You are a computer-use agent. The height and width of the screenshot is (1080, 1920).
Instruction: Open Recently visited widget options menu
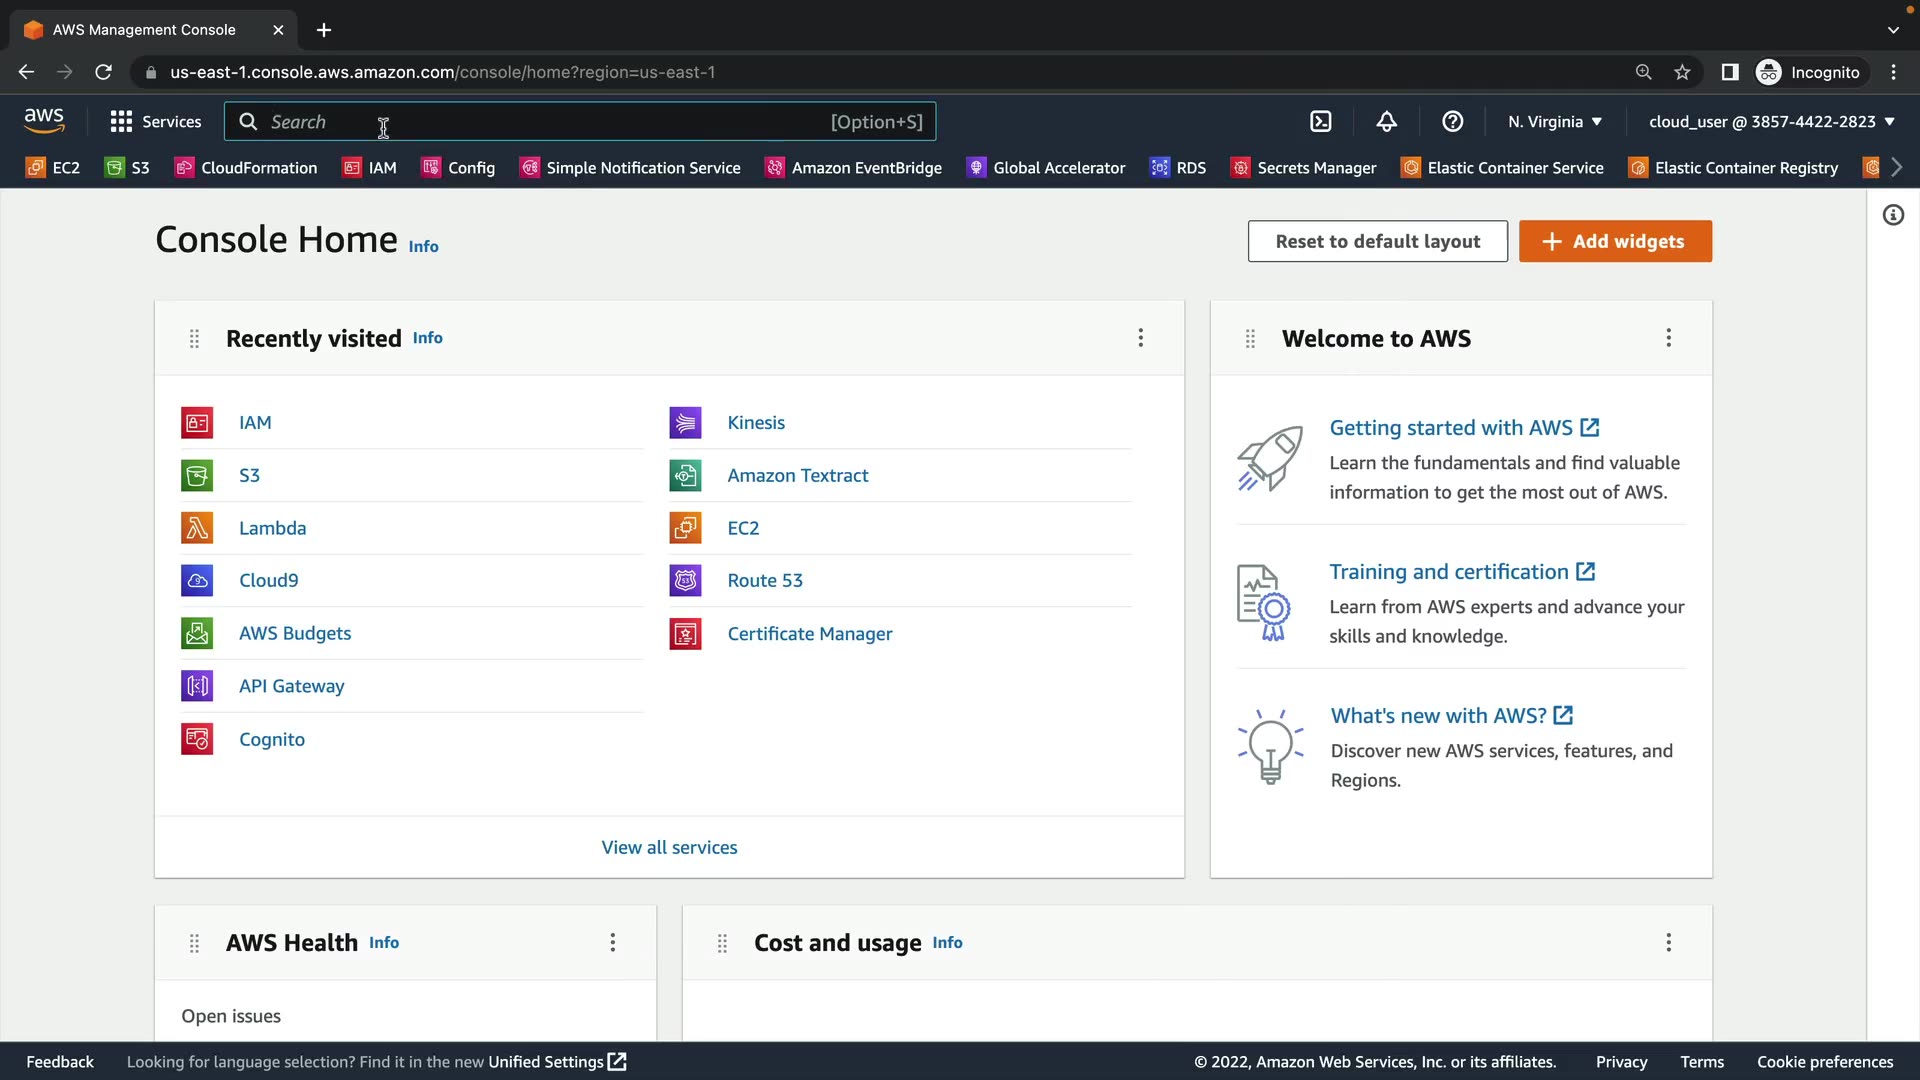1140,338
